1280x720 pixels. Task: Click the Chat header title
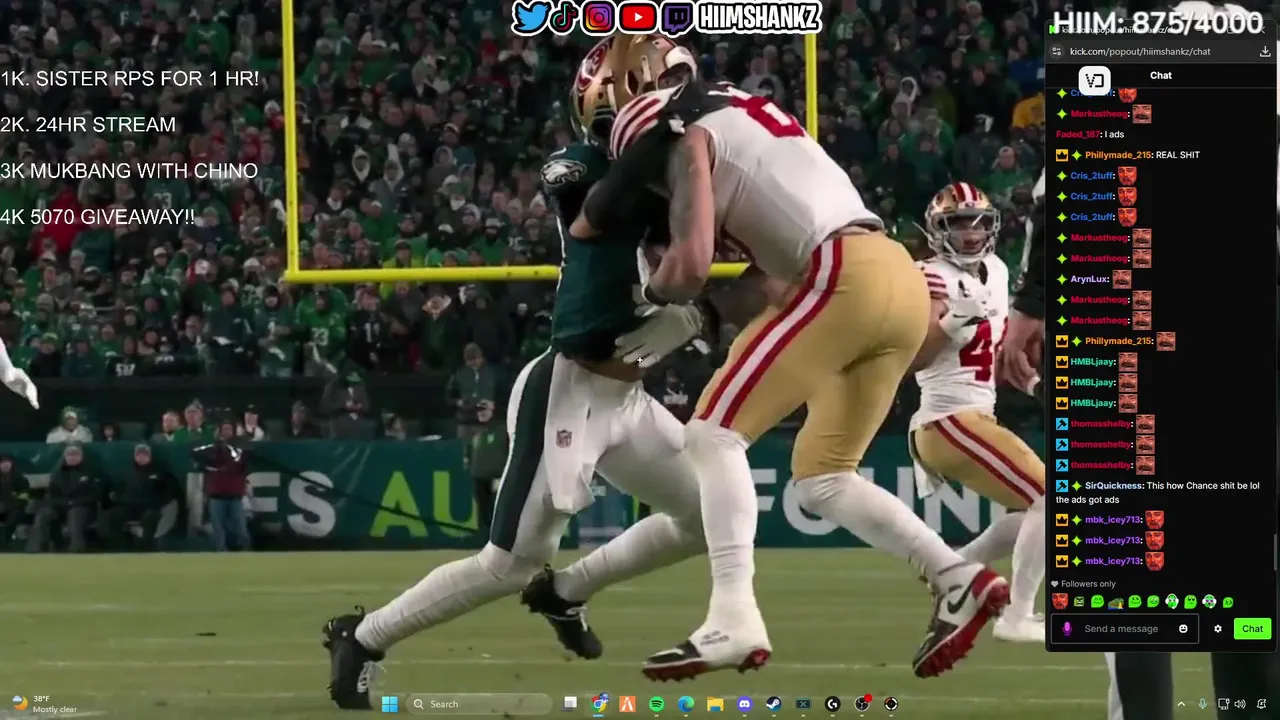pos(1161,75)
